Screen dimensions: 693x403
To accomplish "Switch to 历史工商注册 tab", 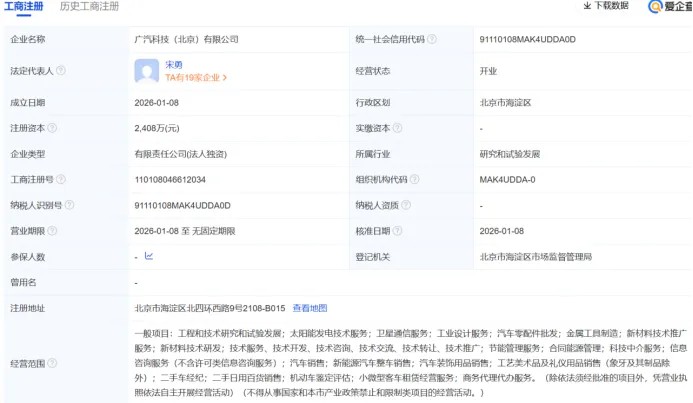I will click(89, 6).
